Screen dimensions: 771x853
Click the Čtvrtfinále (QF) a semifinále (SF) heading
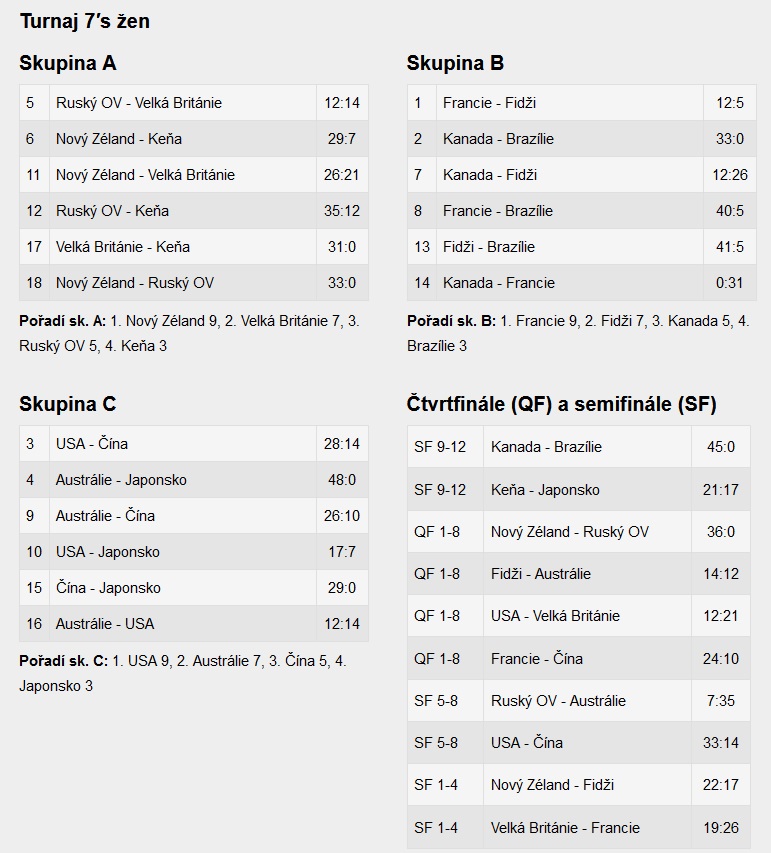coord(561,404)
